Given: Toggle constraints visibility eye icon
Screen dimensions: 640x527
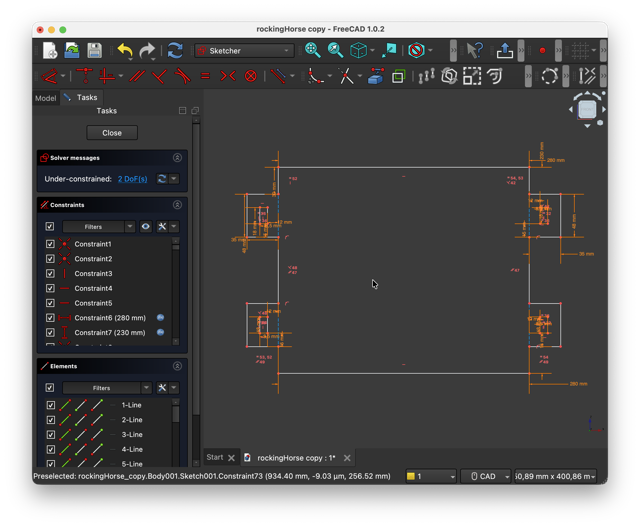Looking at the screenshot, I should pos(146,227).
